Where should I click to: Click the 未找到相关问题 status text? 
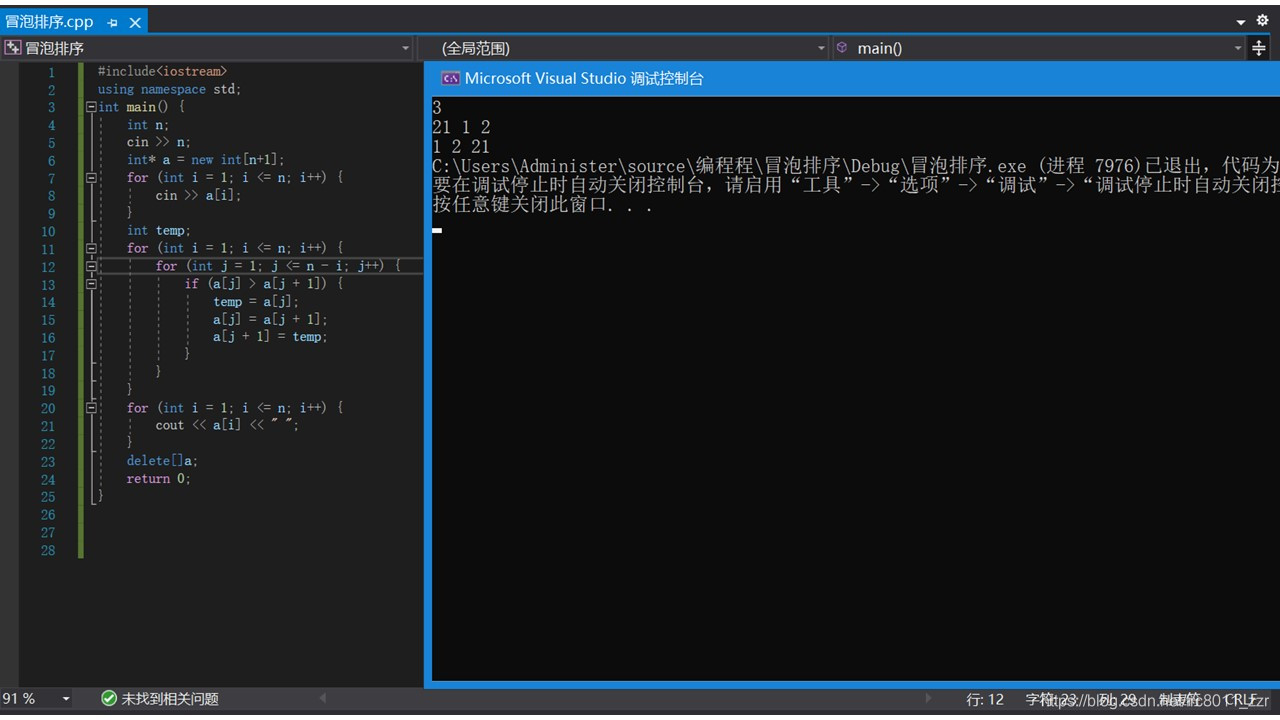coord(170,699)
